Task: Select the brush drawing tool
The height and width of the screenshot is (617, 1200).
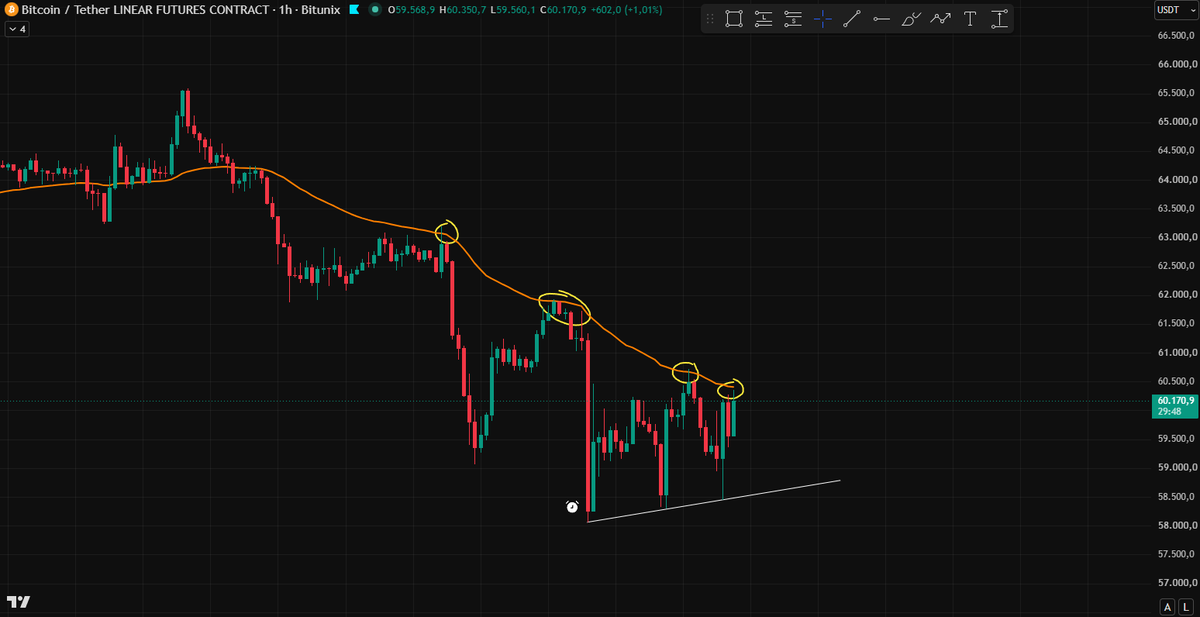Action: coord(911,18)
